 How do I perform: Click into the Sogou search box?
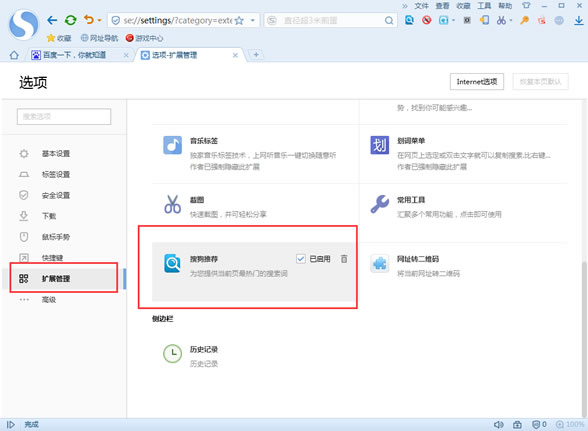(x=330, y=20)
